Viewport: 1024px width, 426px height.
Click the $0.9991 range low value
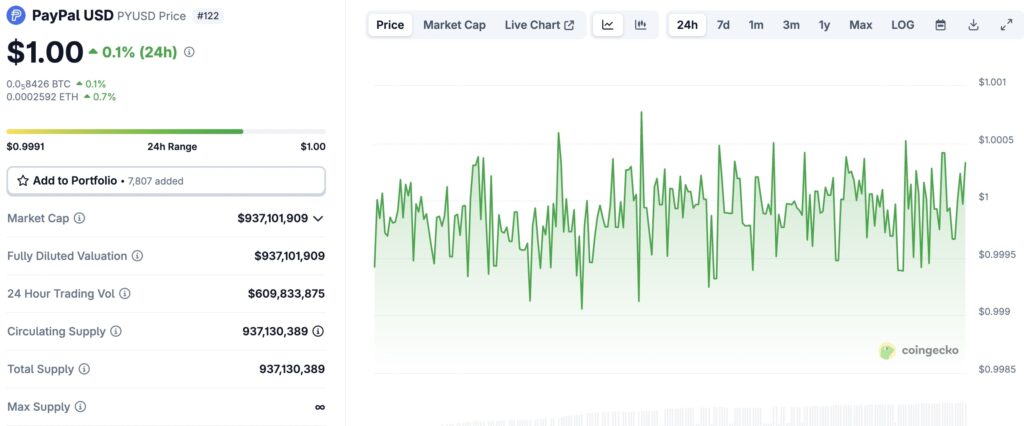(x=25, y=146)
